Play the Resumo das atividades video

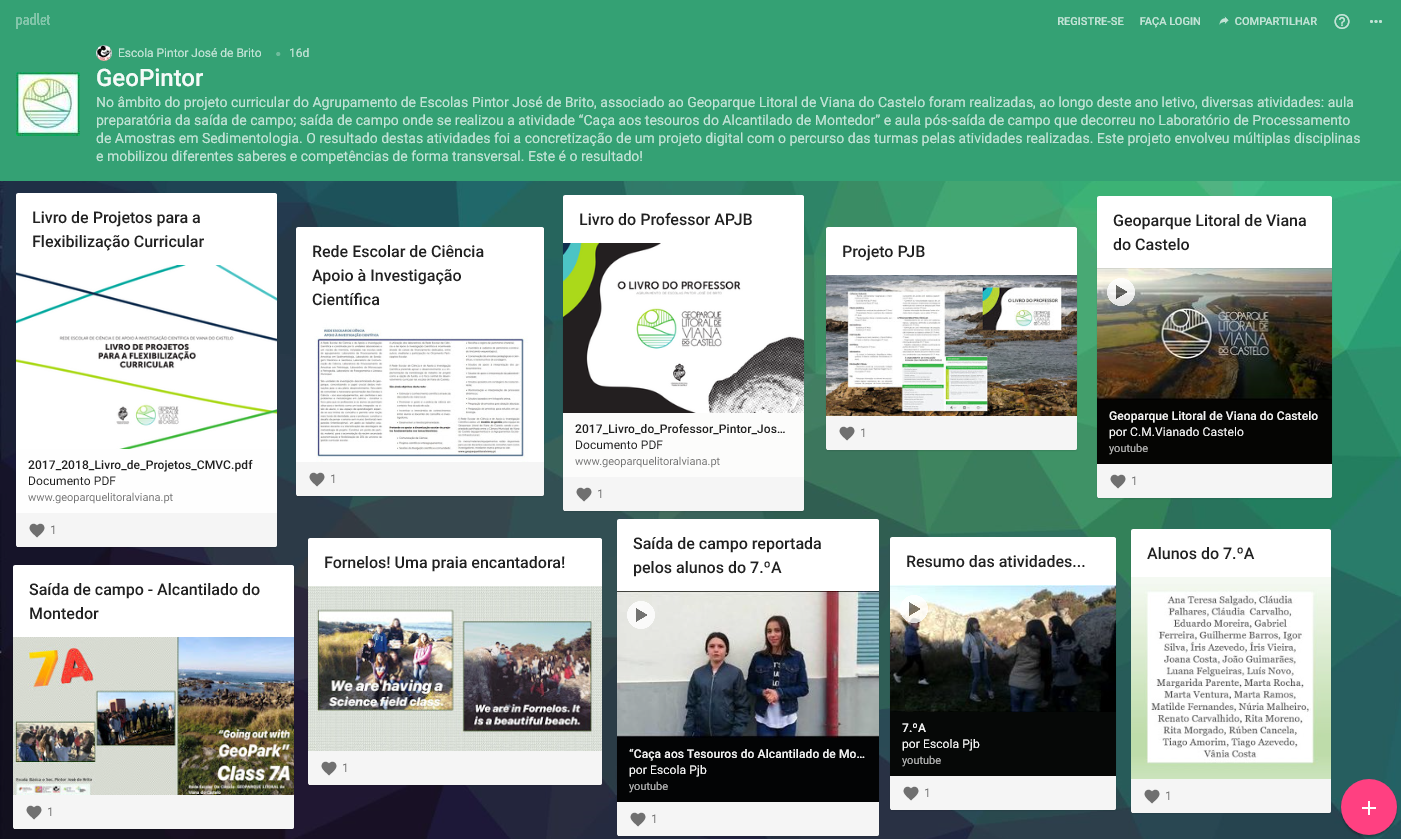tap(914, 609)
